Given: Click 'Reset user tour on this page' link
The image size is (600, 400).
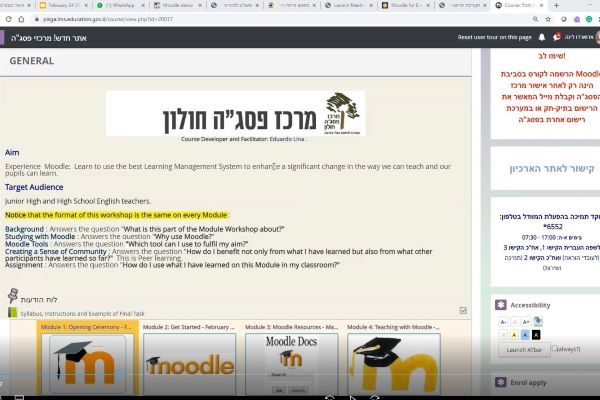Looking at the screenshot, I should pyautogui.click(x=495, y=37).
